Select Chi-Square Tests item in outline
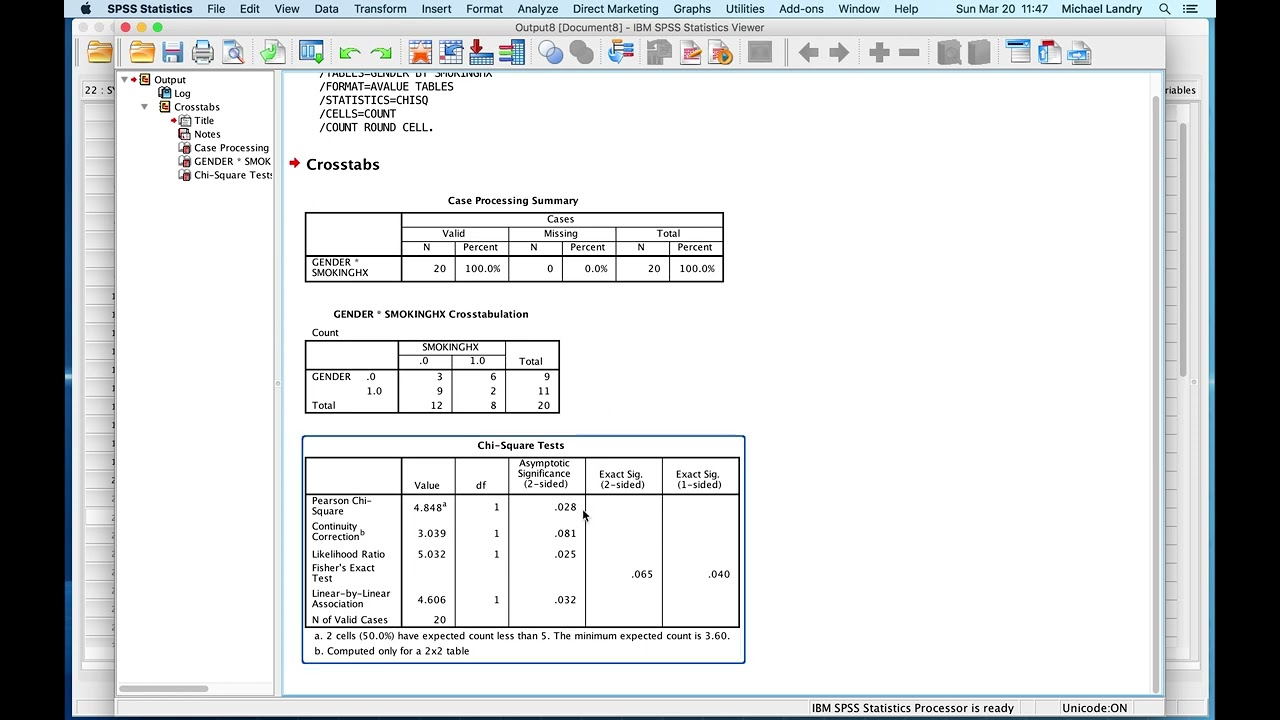The height and width of the screenshot is (720, 1280). 233,175
